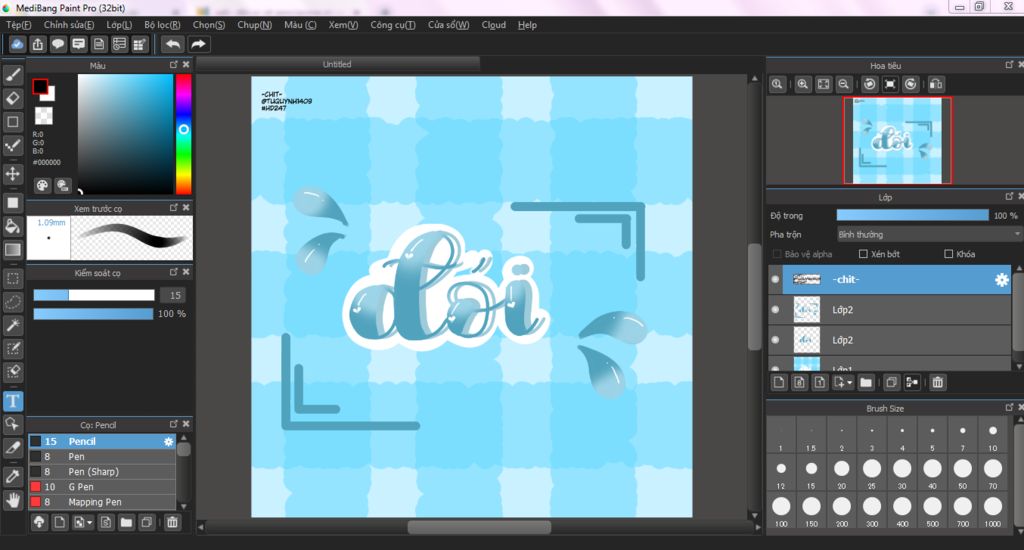Select the Text tool
1024x550 pixels.
(13, 400)
